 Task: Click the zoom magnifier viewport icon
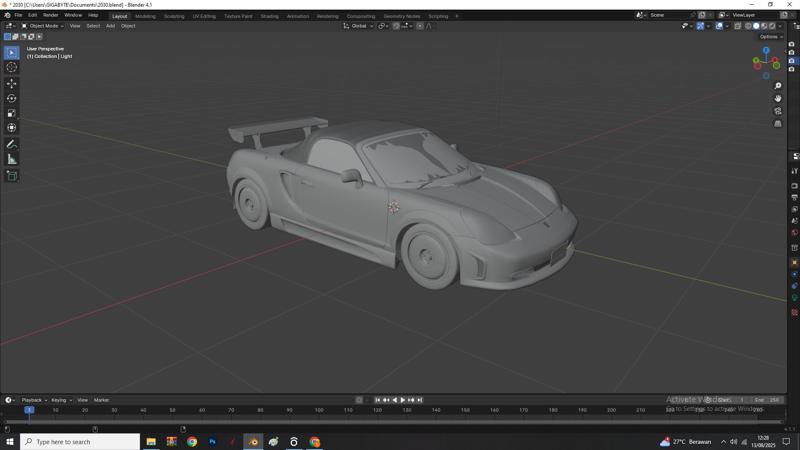point(778,86)
